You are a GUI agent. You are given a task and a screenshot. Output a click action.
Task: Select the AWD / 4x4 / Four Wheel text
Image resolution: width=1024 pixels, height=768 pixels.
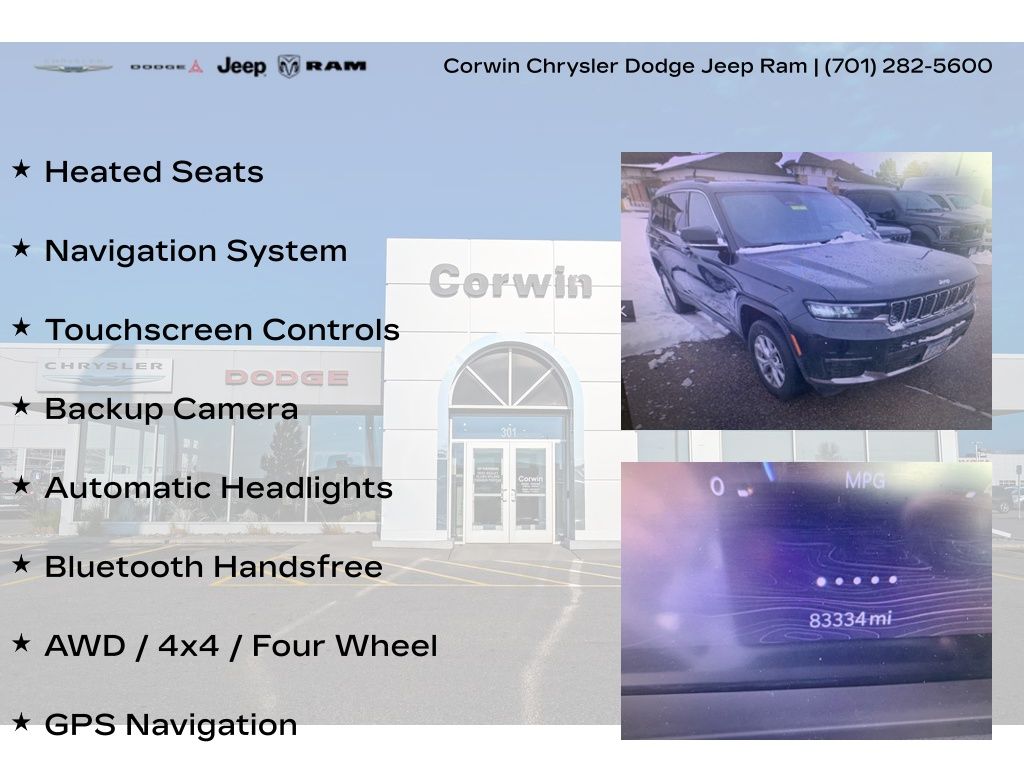(241, 646)
